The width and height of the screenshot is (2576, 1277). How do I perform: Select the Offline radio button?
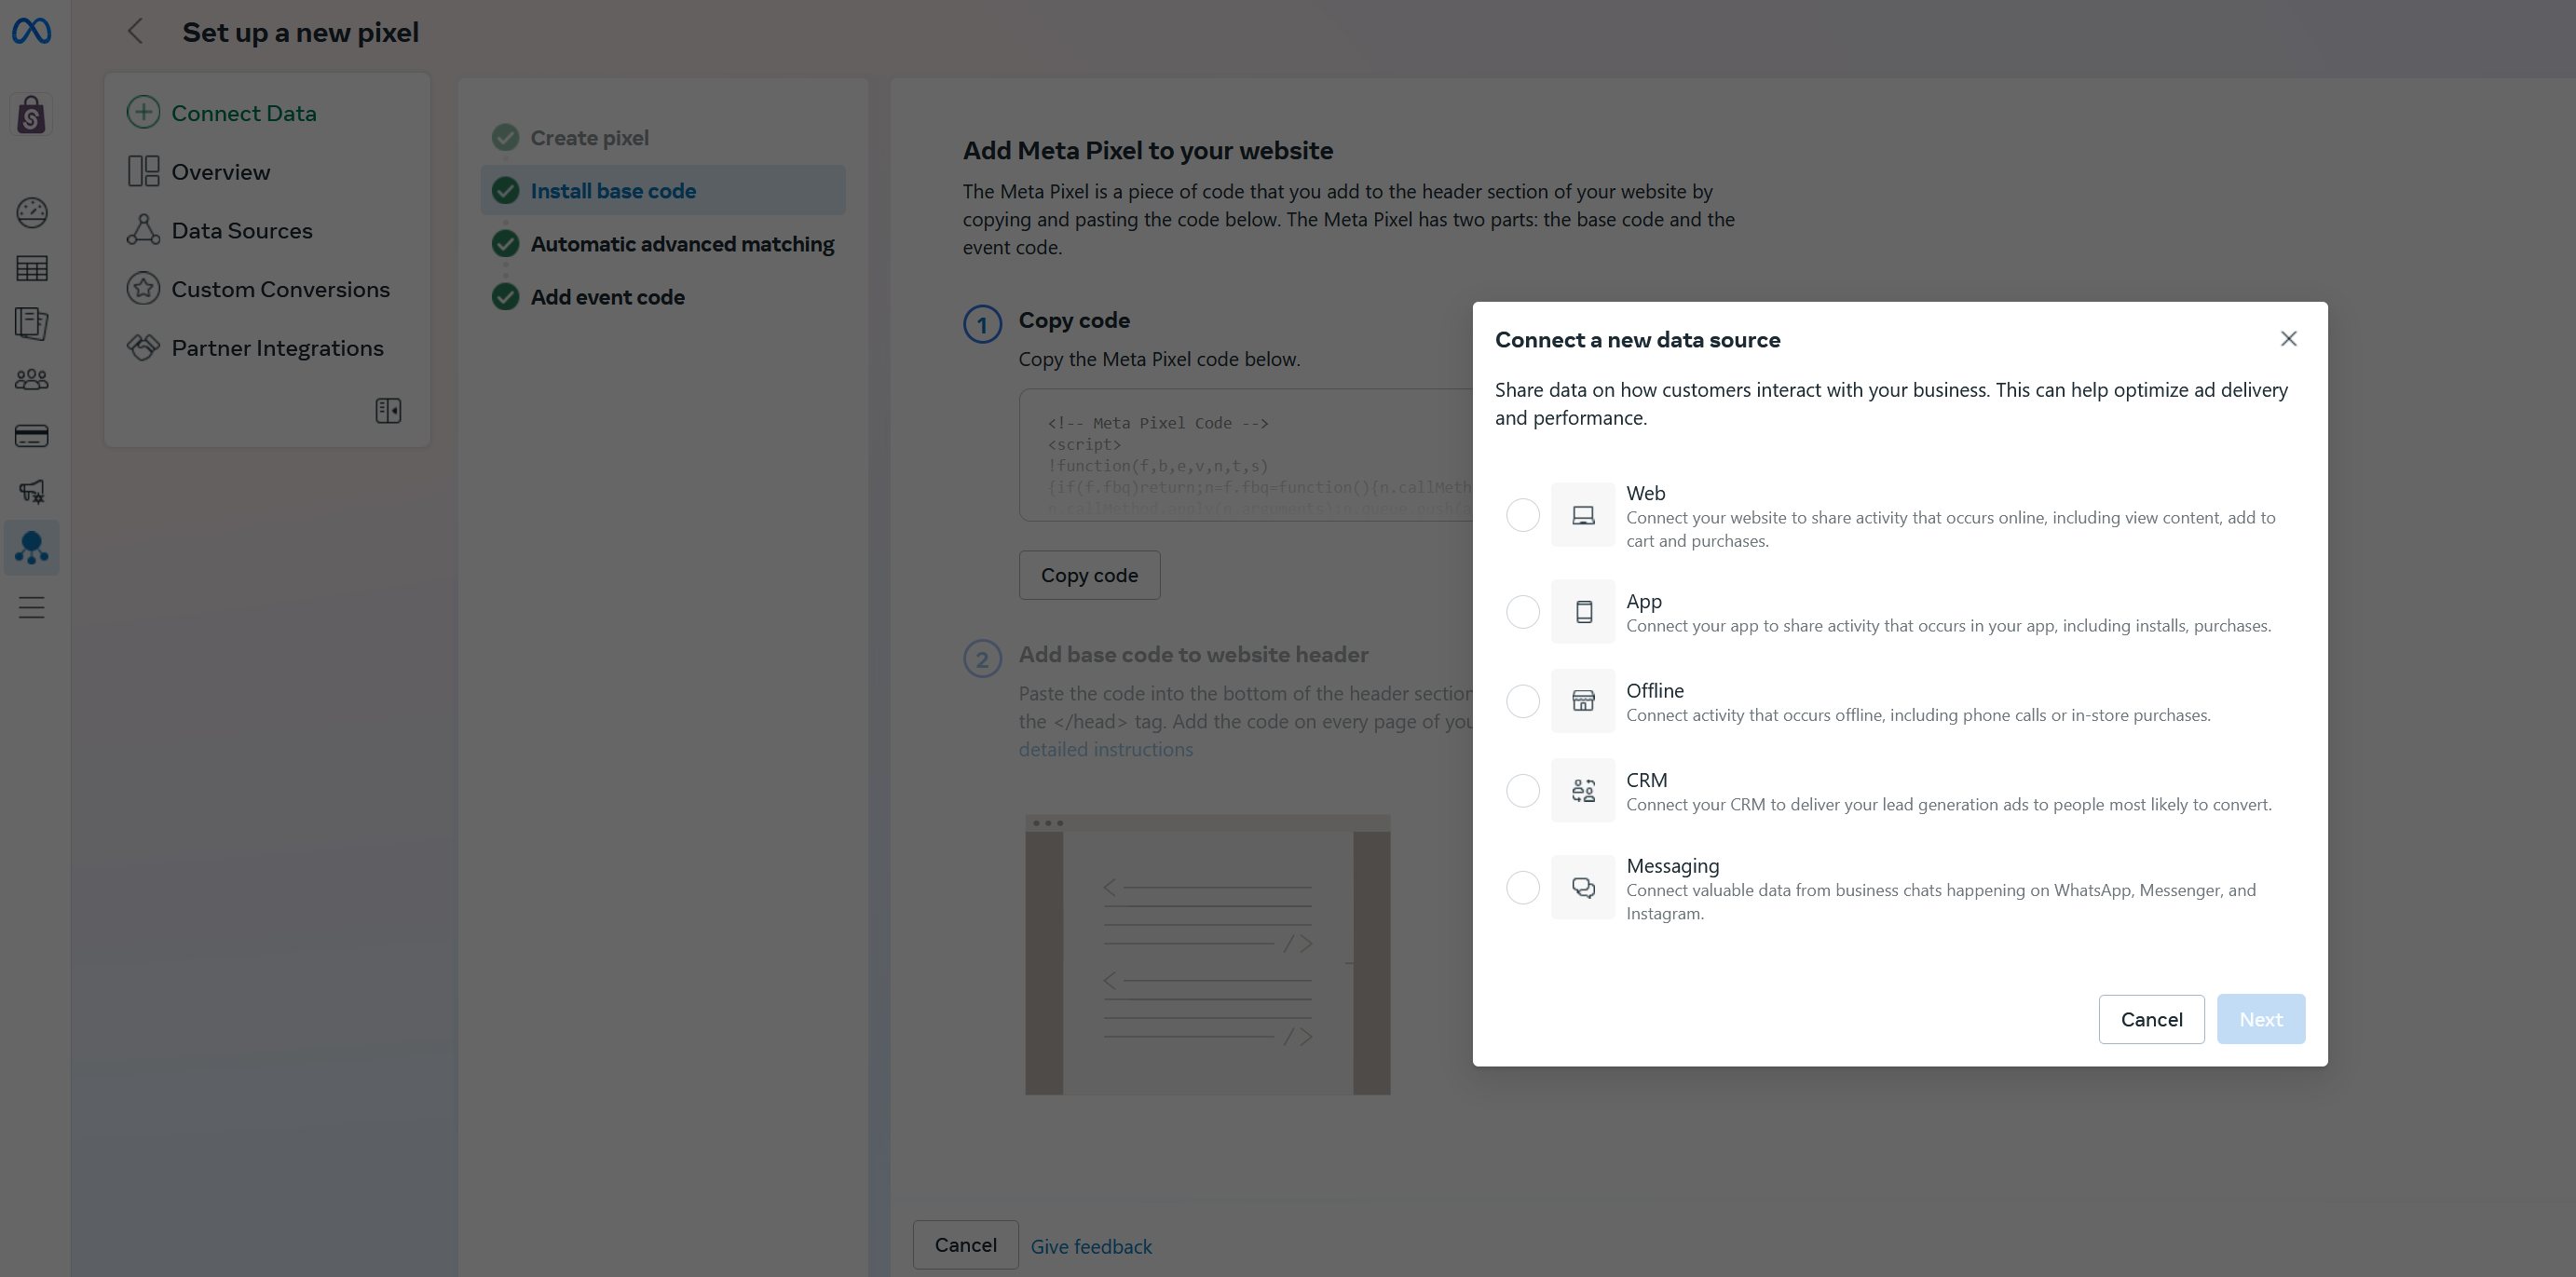point(1522,700)
